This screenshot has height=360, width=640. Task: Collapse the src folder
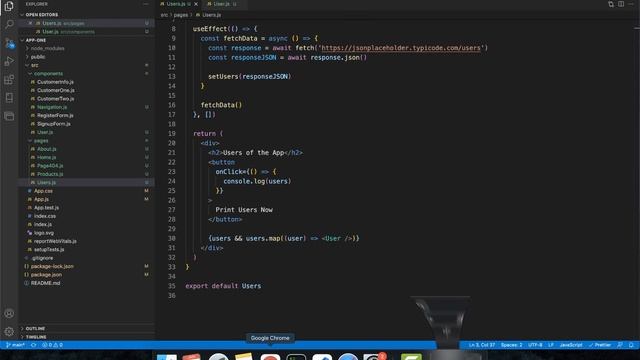click(34, 65)
